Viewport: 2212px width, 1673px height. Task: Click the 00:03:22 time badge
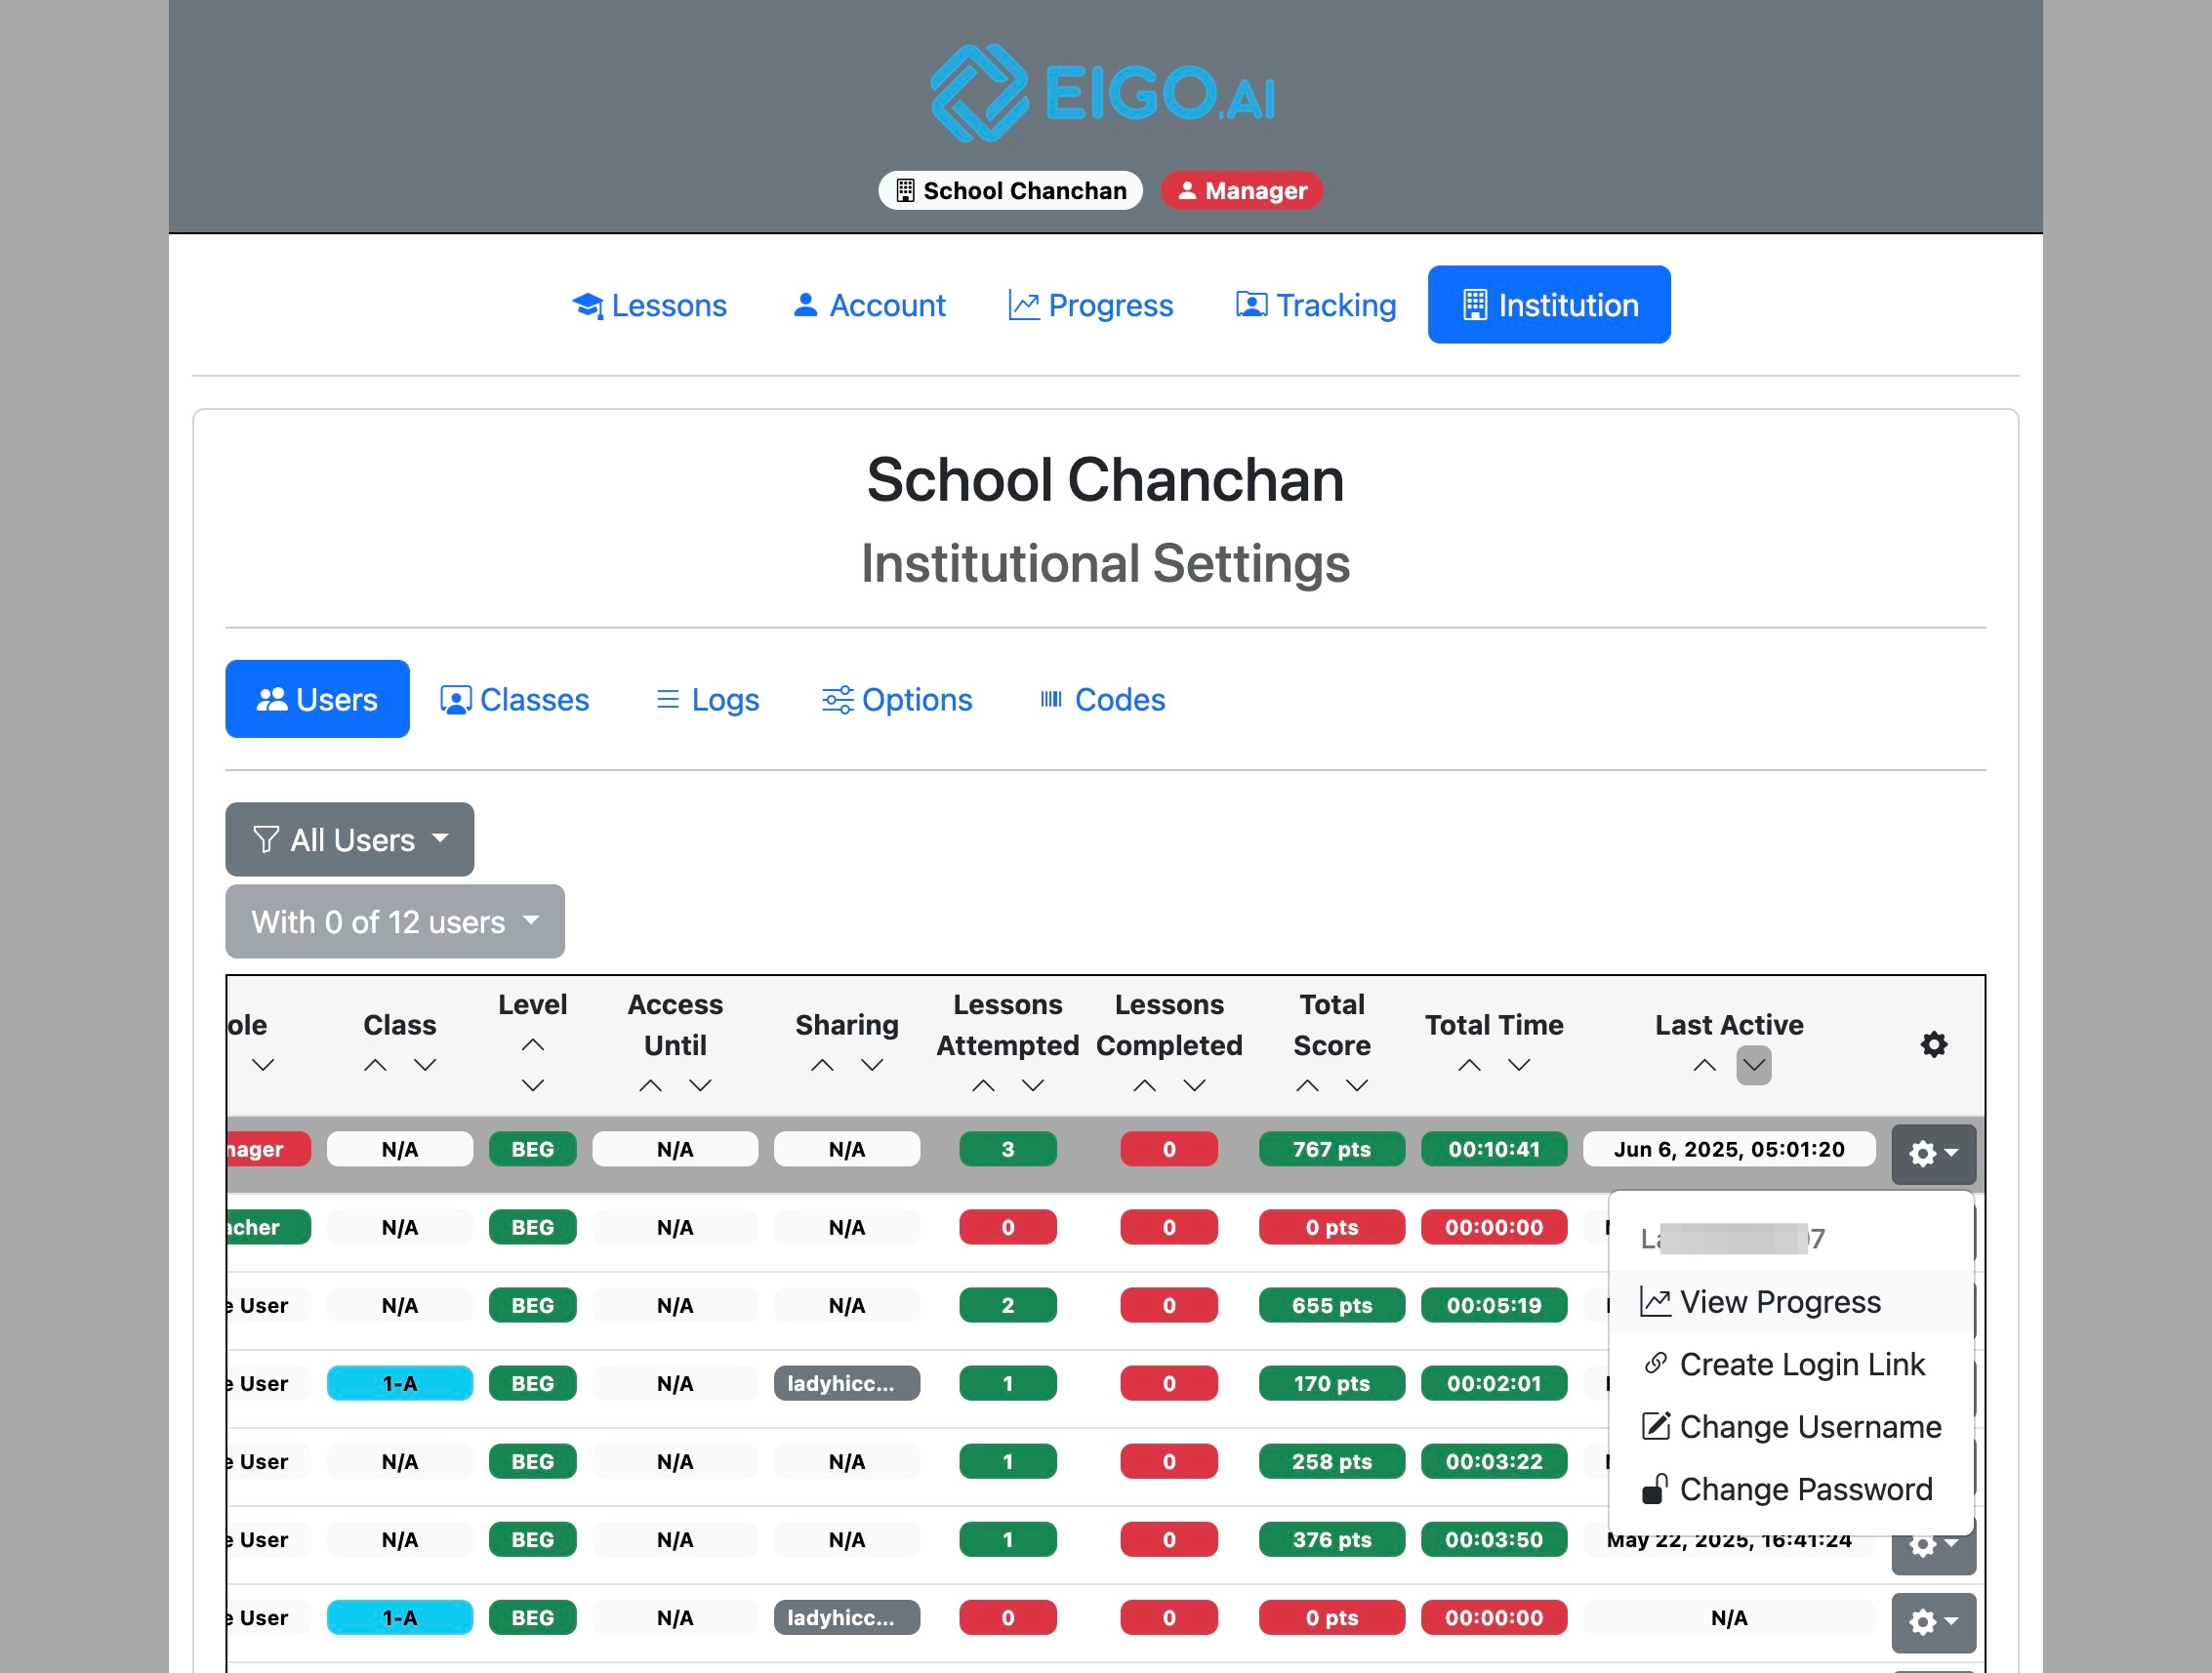(x=1494, y=1462)
